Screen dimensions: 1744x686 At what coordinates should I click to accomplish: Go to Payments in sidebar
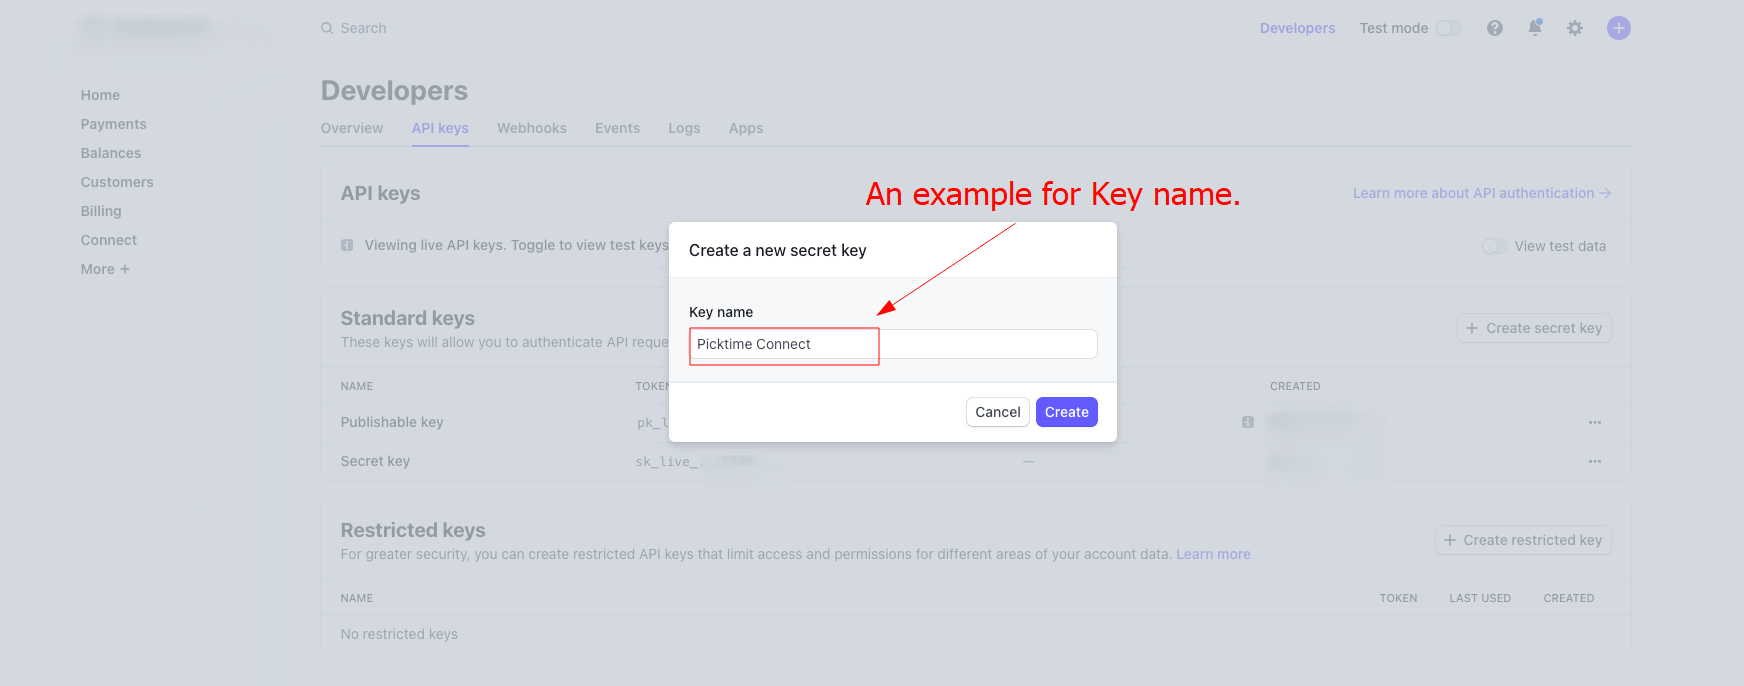pos(113,124)
